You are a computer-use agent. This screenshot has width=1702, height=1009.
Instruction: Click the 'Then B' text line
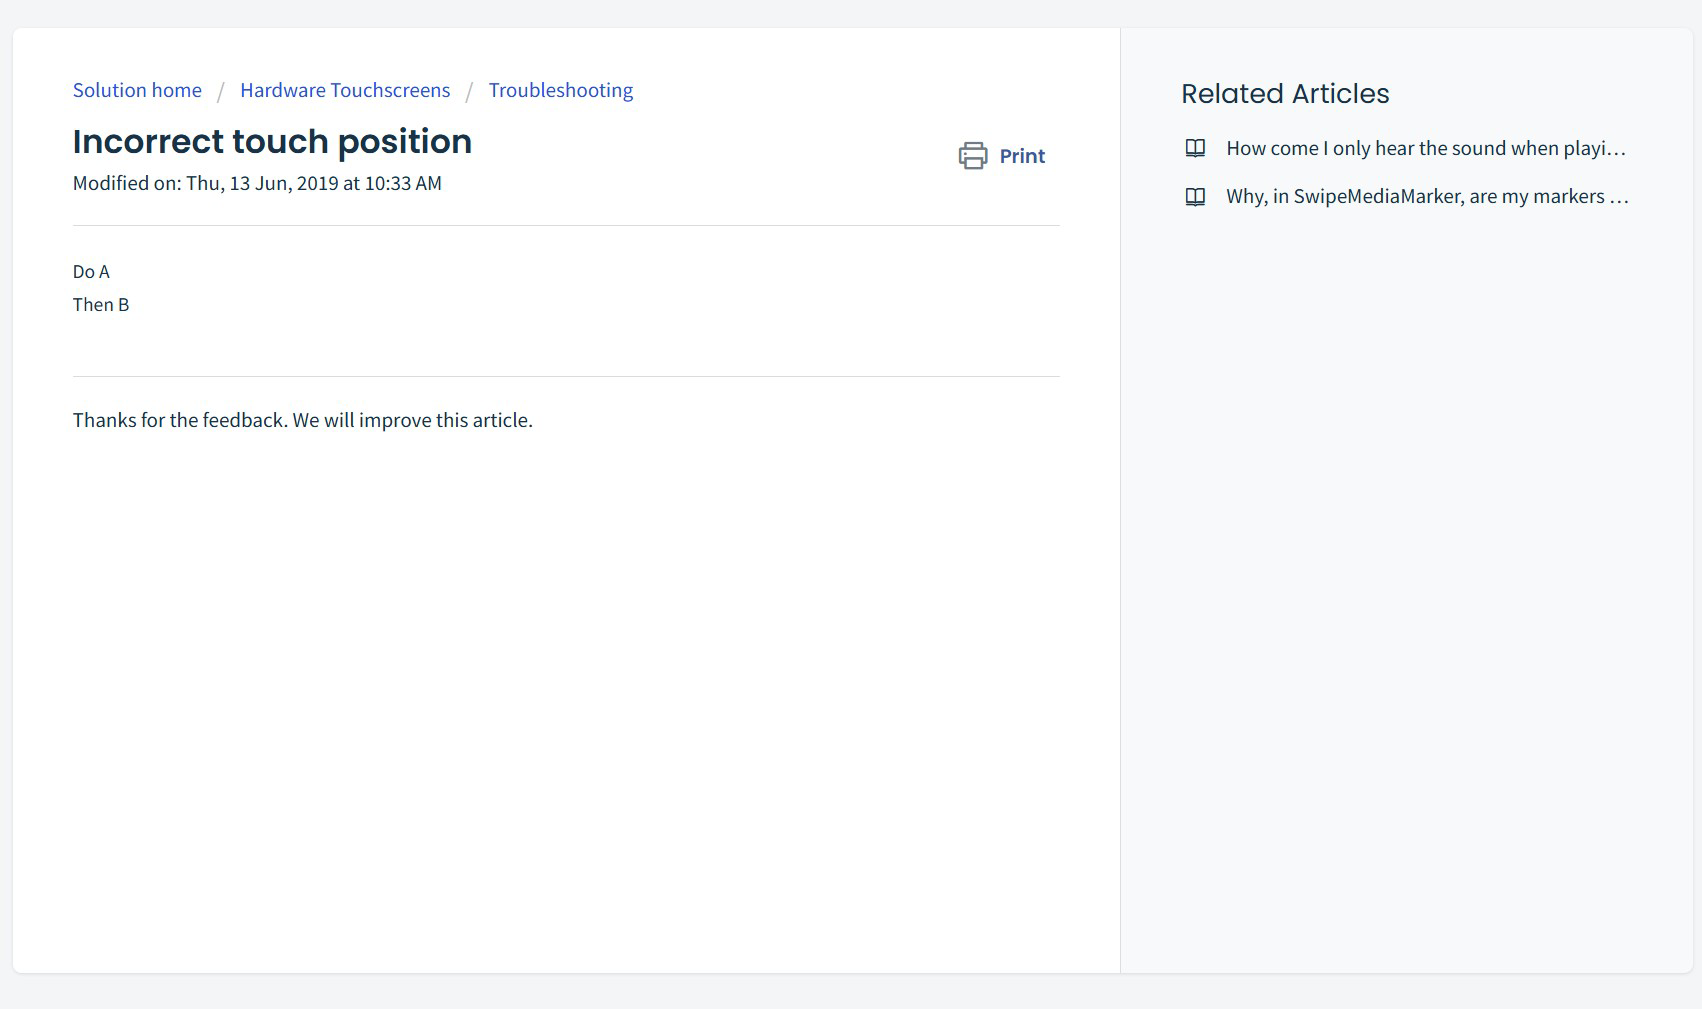101,305
